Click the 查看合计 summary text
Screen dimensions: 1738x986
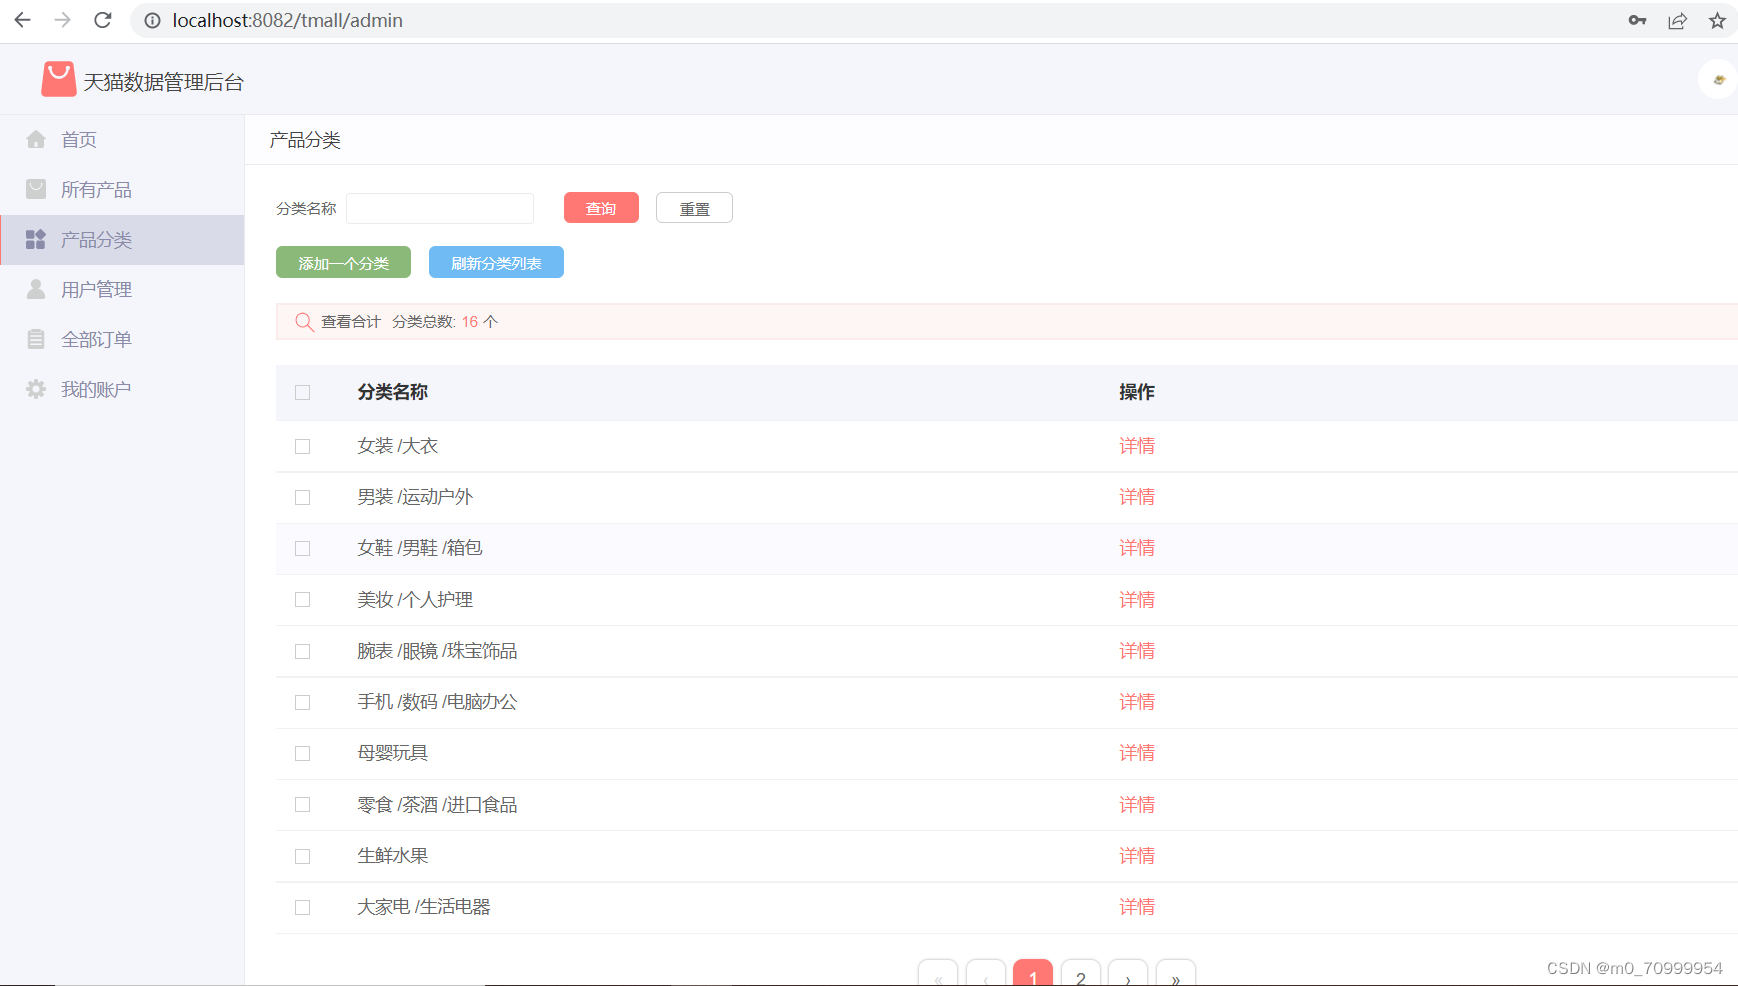(x=351, y=322)
